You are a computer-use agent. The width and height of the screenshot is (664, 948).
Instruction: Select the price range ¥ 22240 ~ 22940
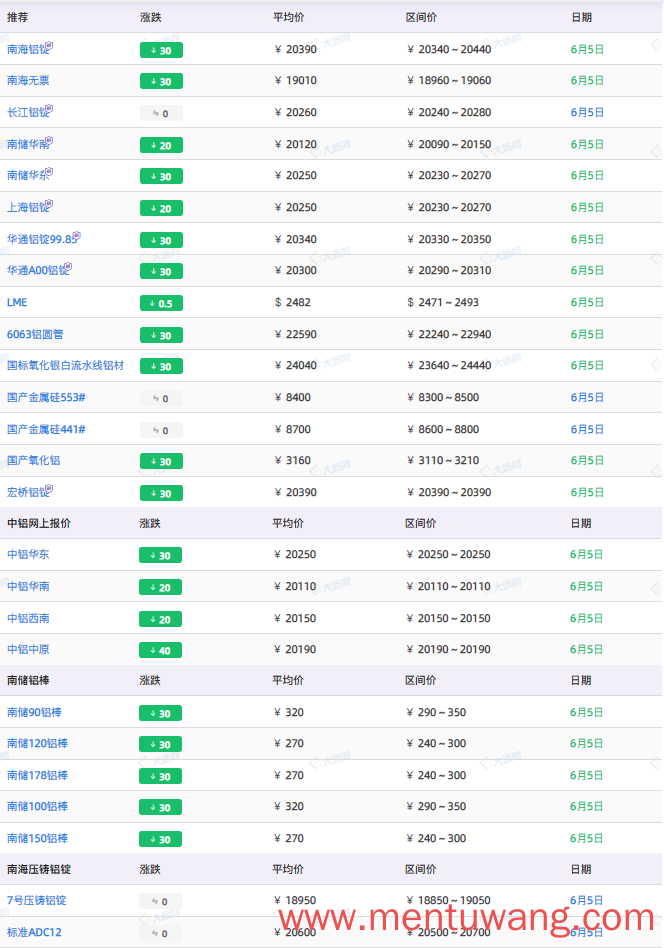(x=449, y=334)
